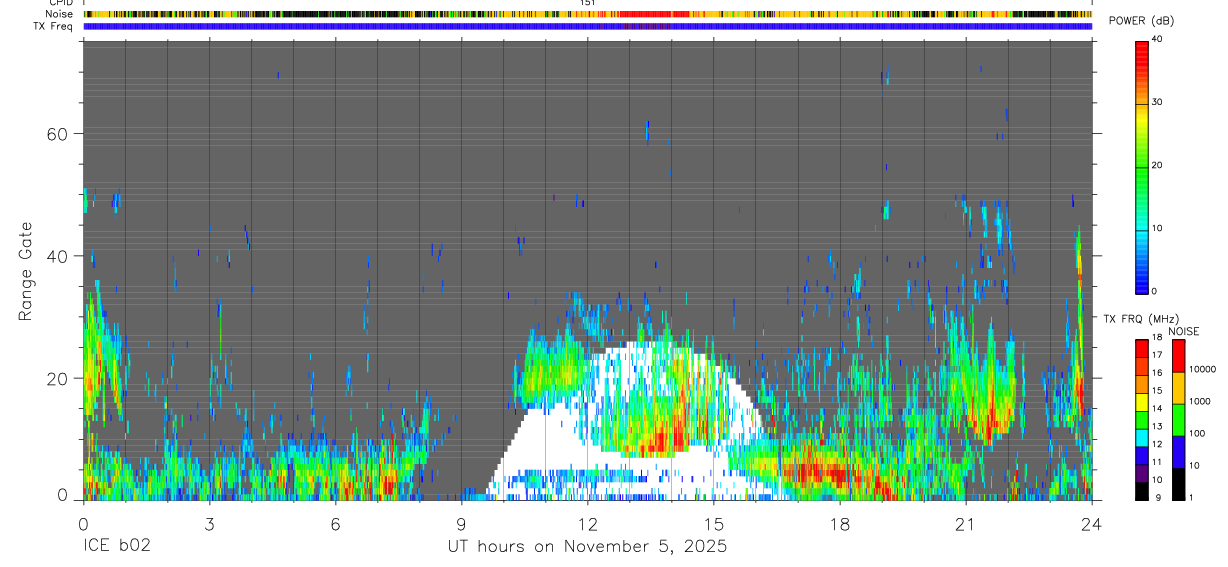Image resolution: width=1228 pixels, height=567 pixels.
Task: Click the CPID value 151
Action: point(587,4)
